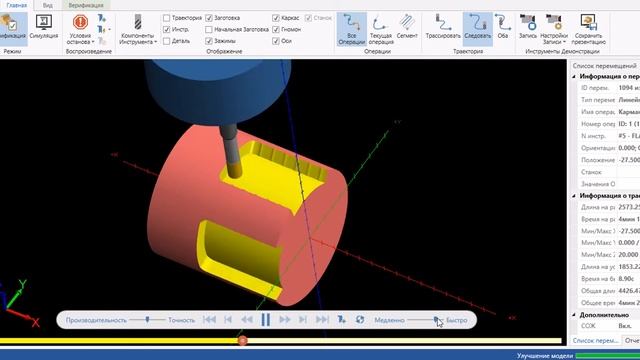Enable Трассировать trajectory mode
640x360 pixels.
(443, 27)
